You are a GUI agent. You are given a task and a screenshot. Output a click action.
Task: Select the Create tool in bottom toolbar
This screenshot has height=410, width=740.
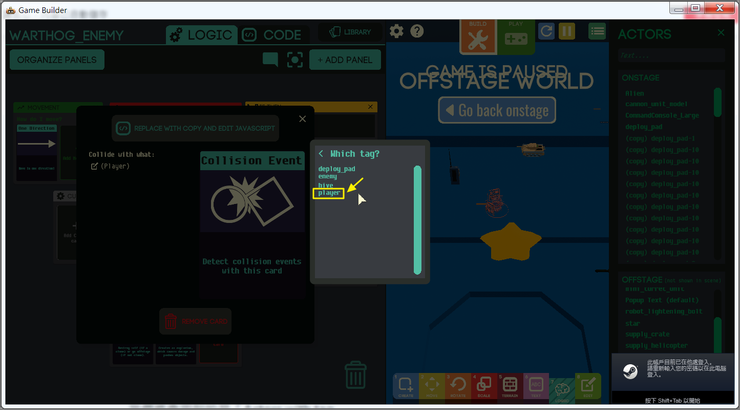click(x=406, y=384)
